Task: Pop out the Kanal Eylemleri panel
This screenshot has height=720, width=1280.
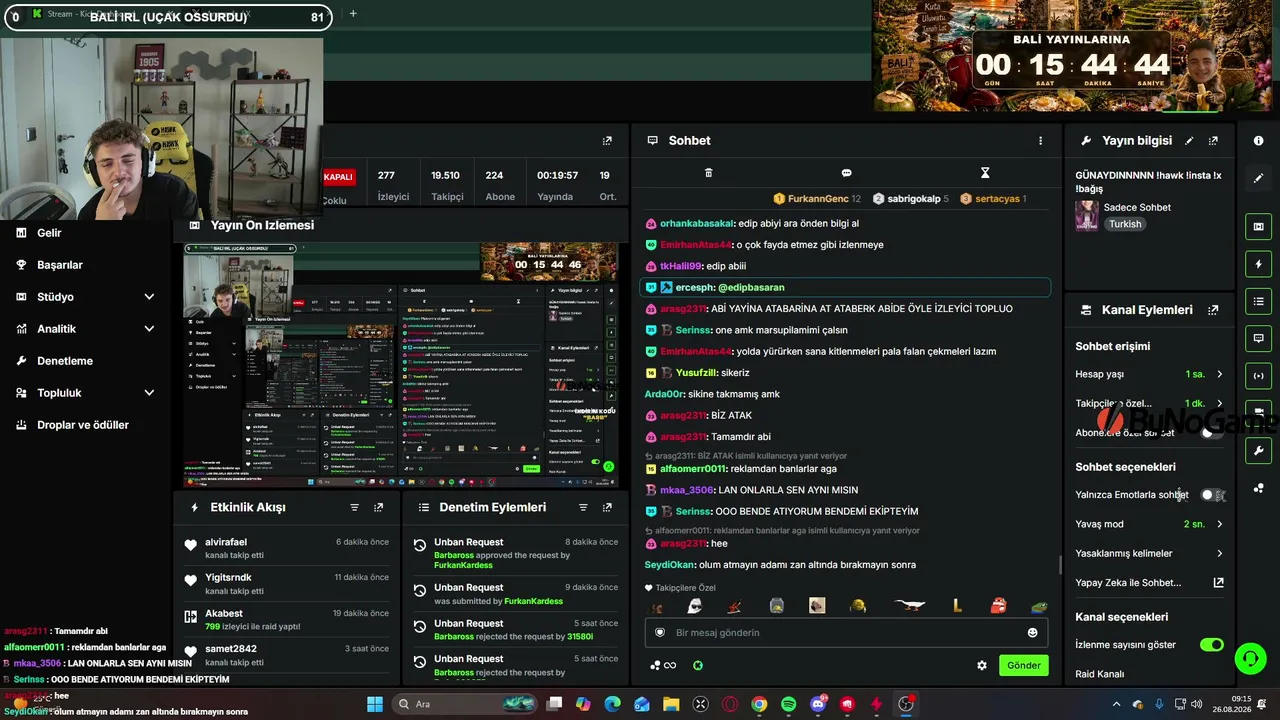Action: pyautogui.click(x=1213, y=310)
